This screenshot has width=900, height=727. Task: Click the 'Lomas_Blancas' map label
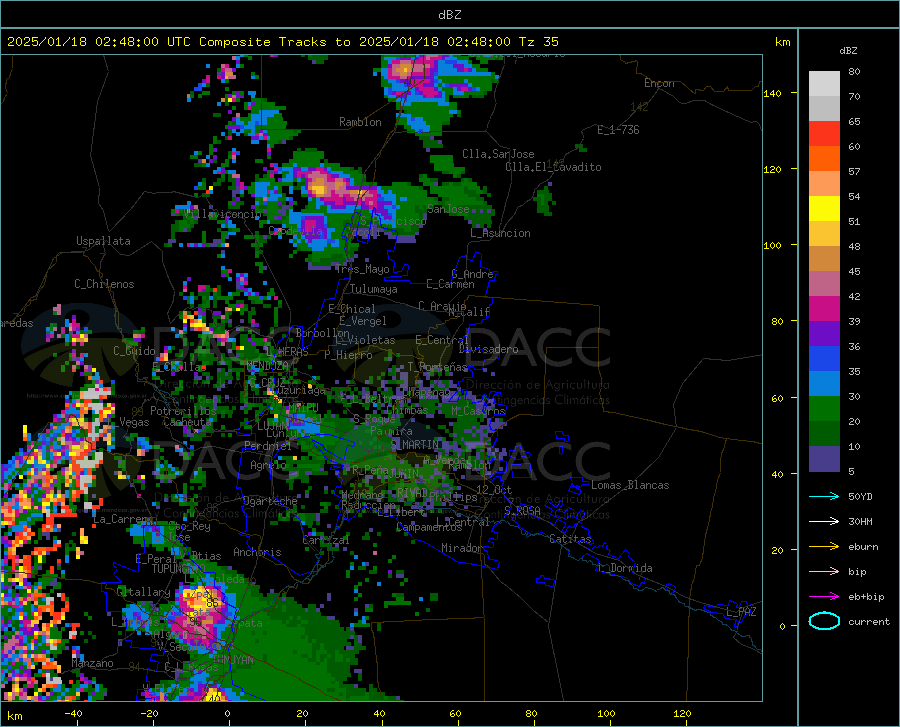(x=630, y=485)
